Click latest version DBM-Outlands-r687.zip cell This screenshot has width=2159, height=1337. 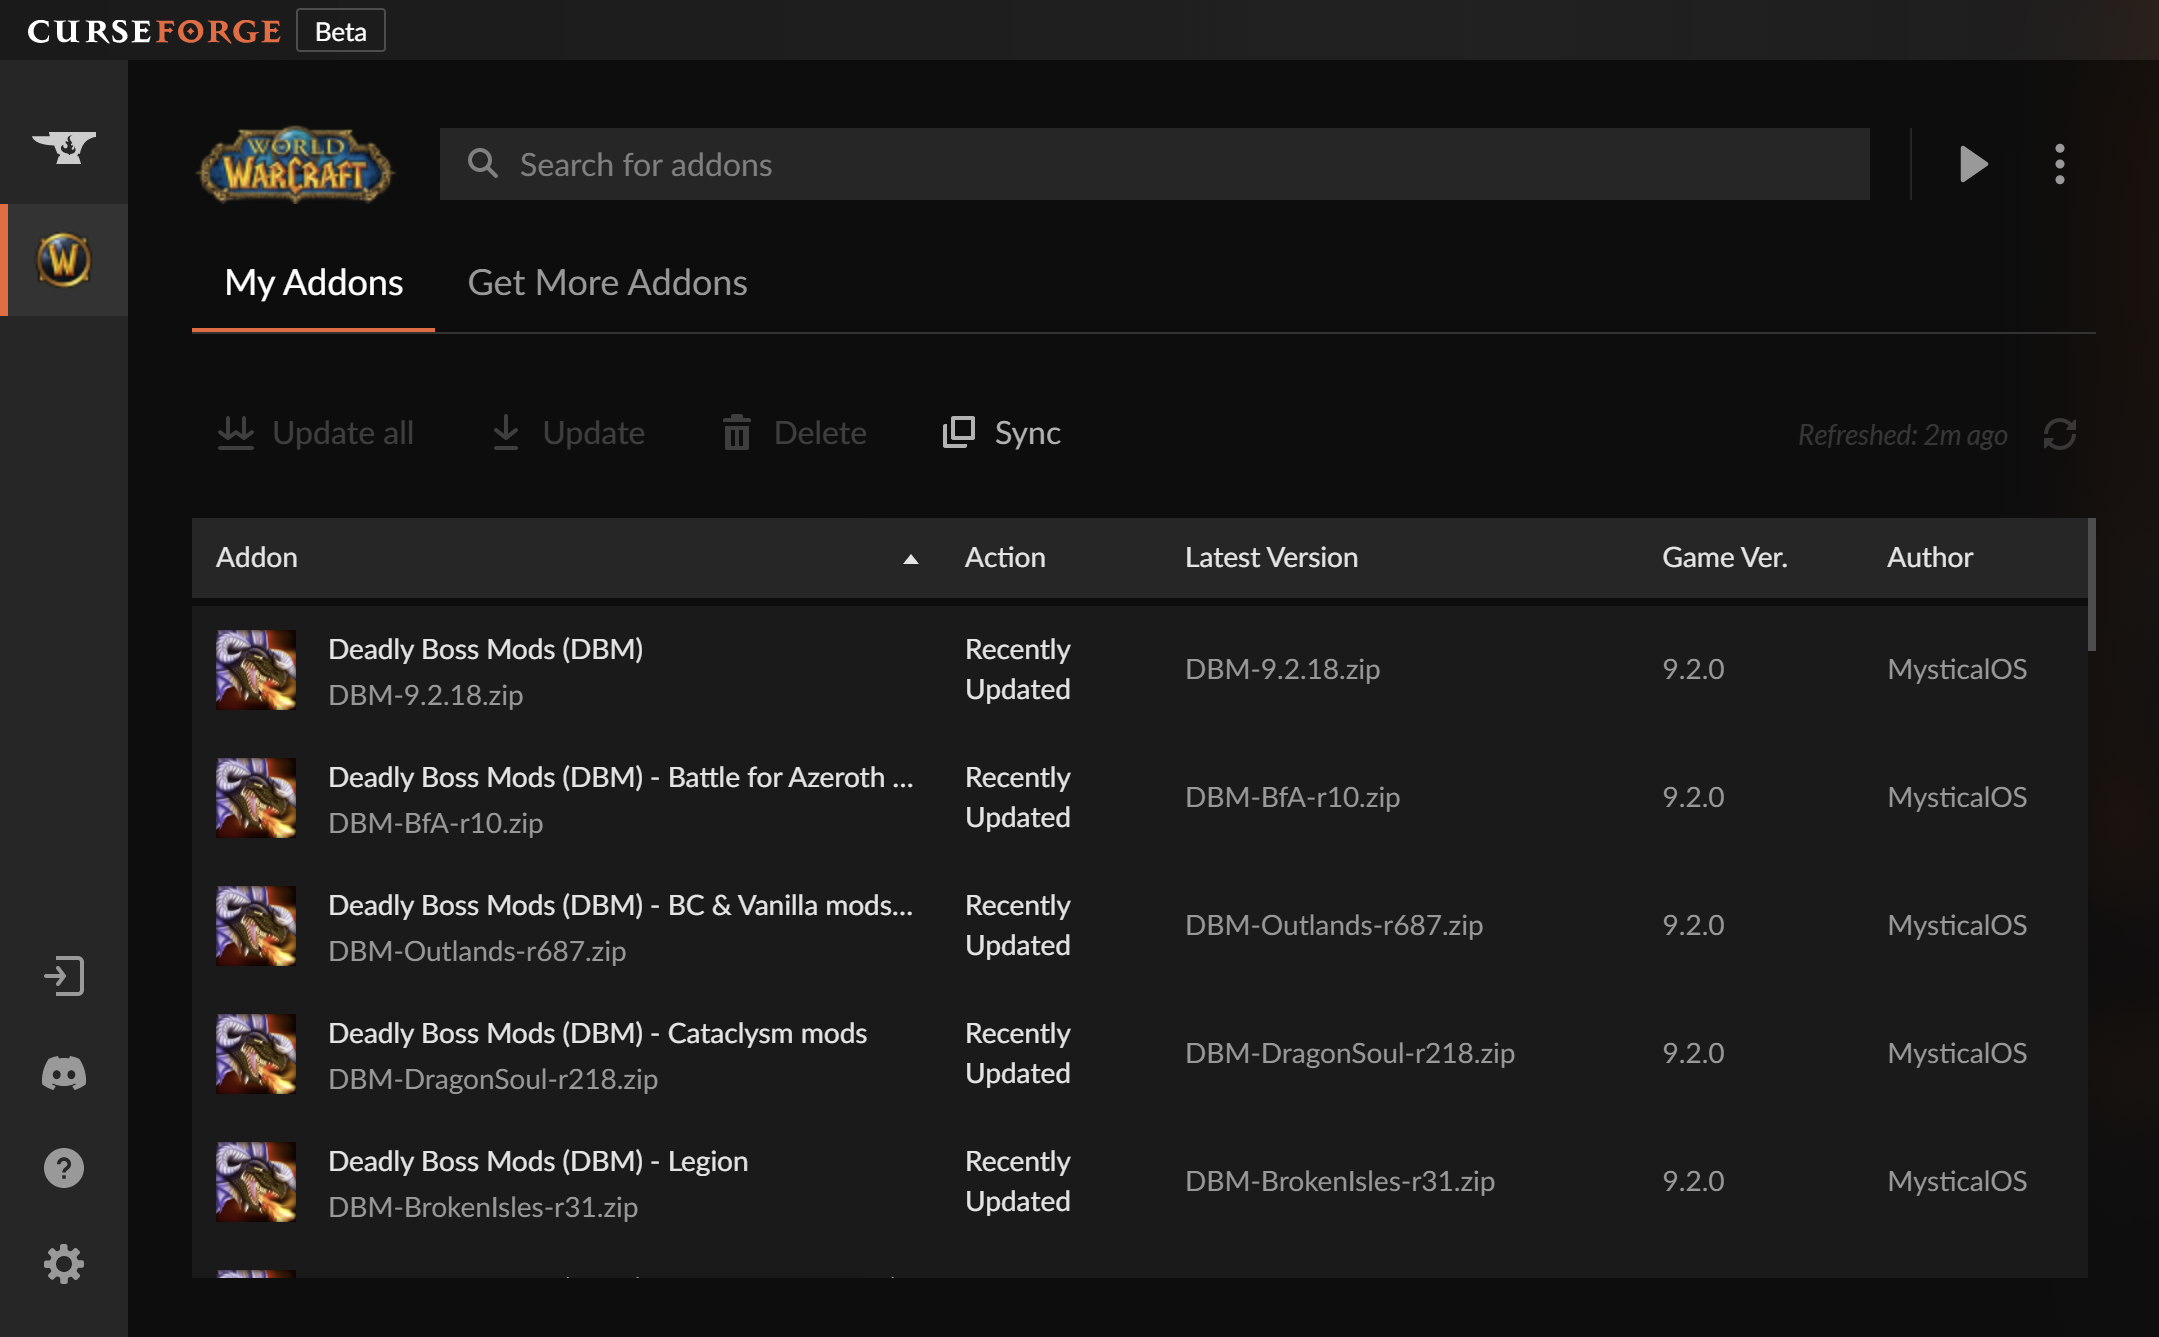[x=1333, y=925]
